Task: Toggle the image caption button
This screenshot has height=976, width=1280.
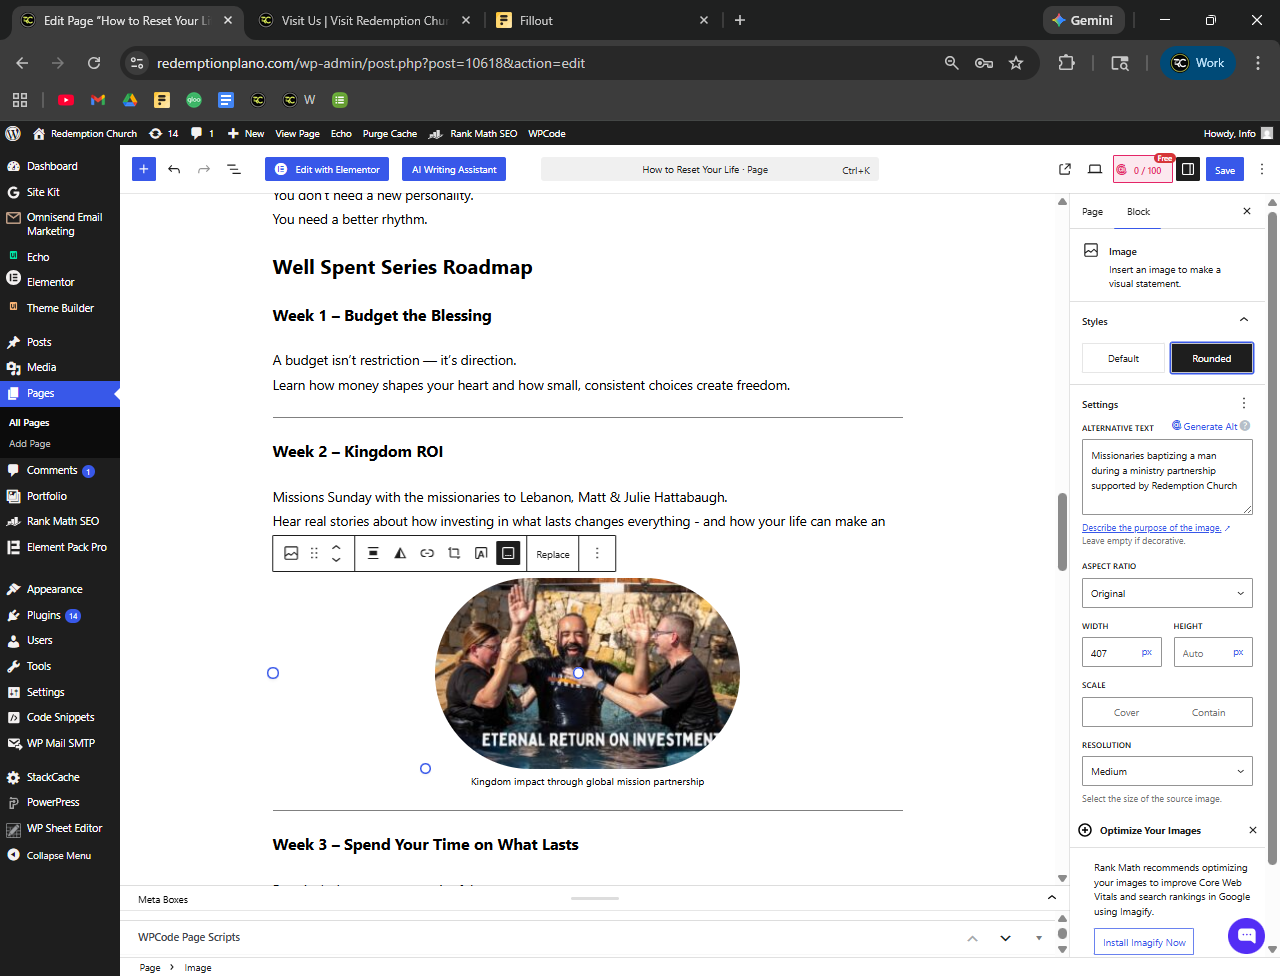Action: (x=508, y=553)
